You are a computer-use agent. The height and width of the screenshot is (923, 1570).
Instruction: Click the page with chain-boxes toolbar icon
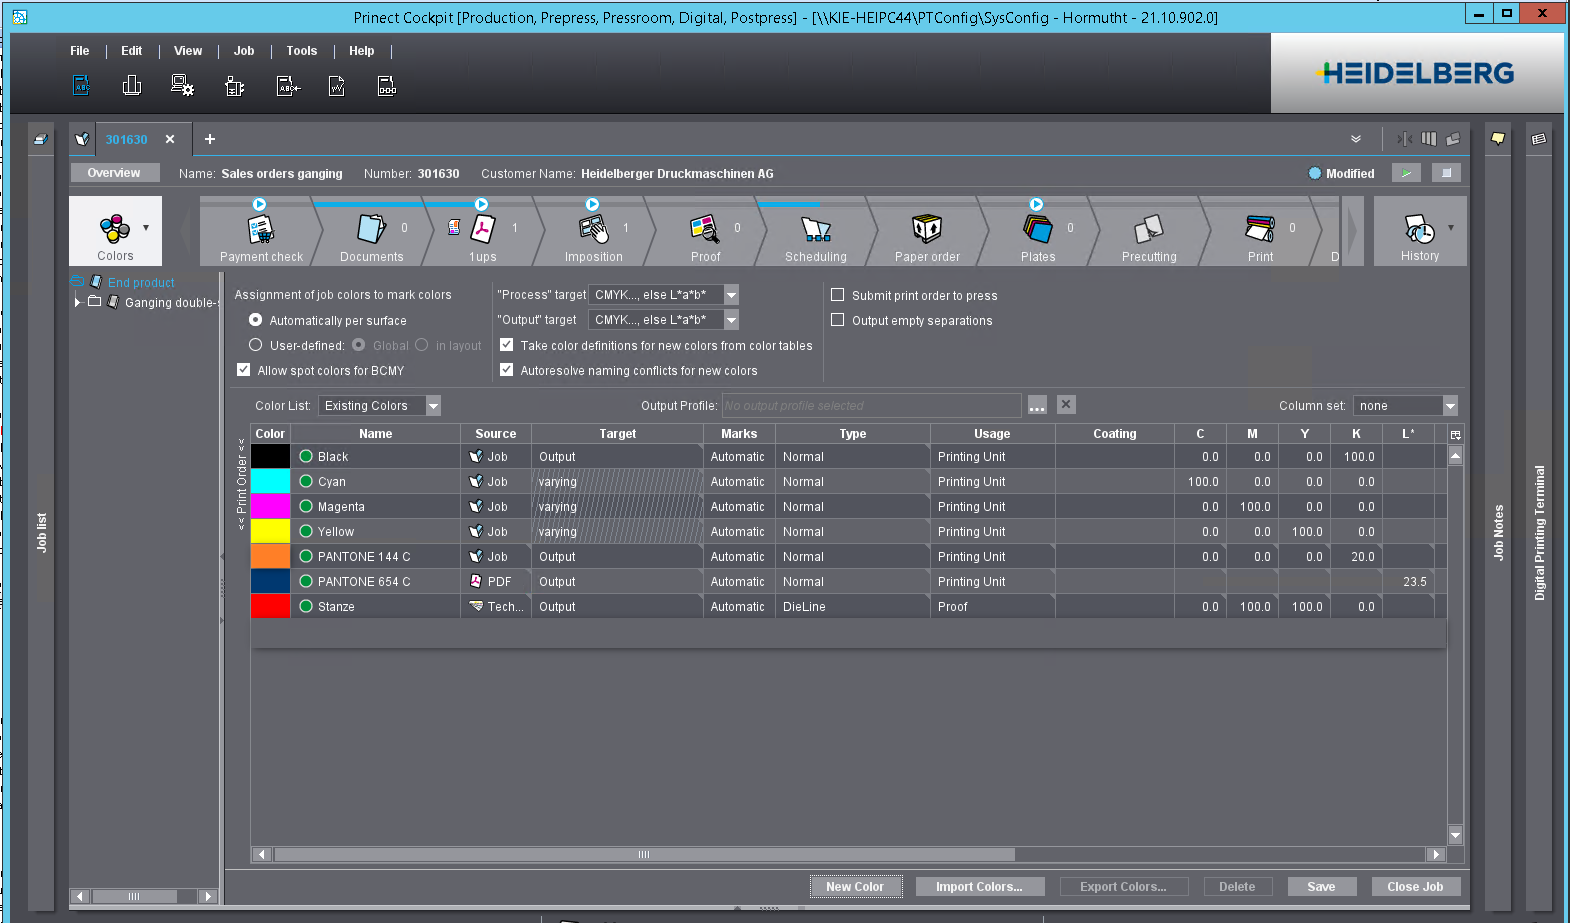(387, 86)
